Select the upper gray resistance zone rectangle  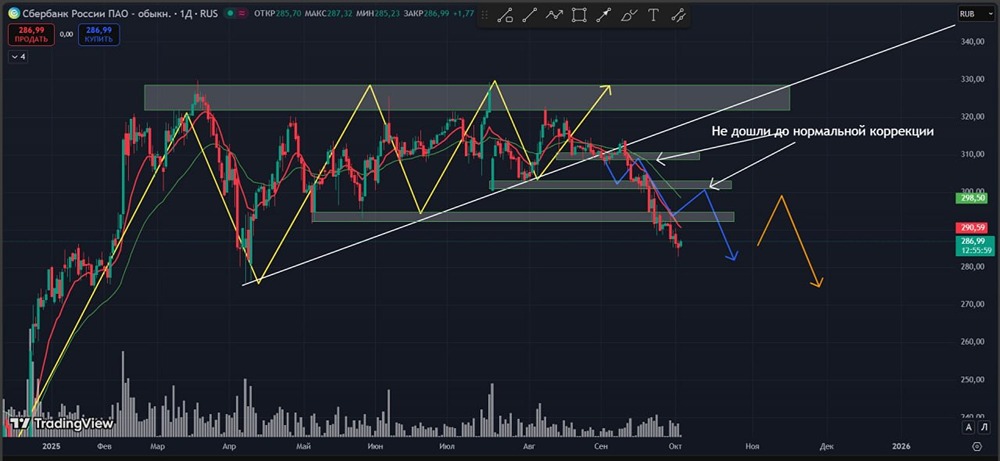click(x=467, y=98)
